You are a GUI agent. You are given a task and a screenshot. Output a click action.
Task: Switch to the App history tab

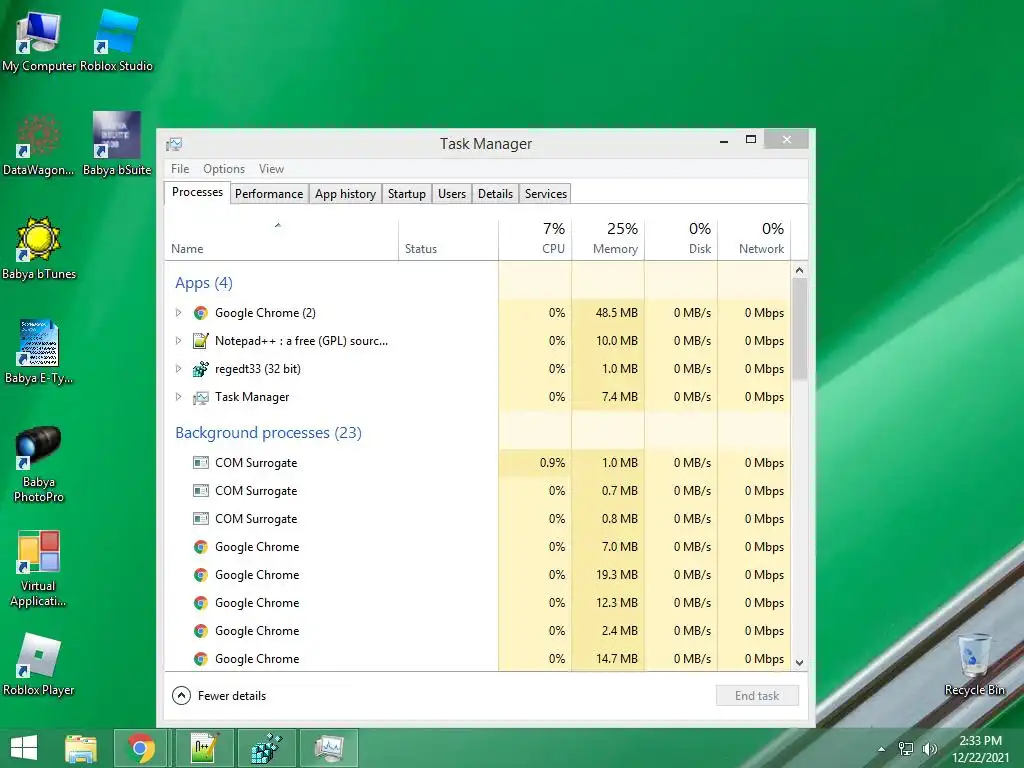pyautogui.click(x=345, y=193)
